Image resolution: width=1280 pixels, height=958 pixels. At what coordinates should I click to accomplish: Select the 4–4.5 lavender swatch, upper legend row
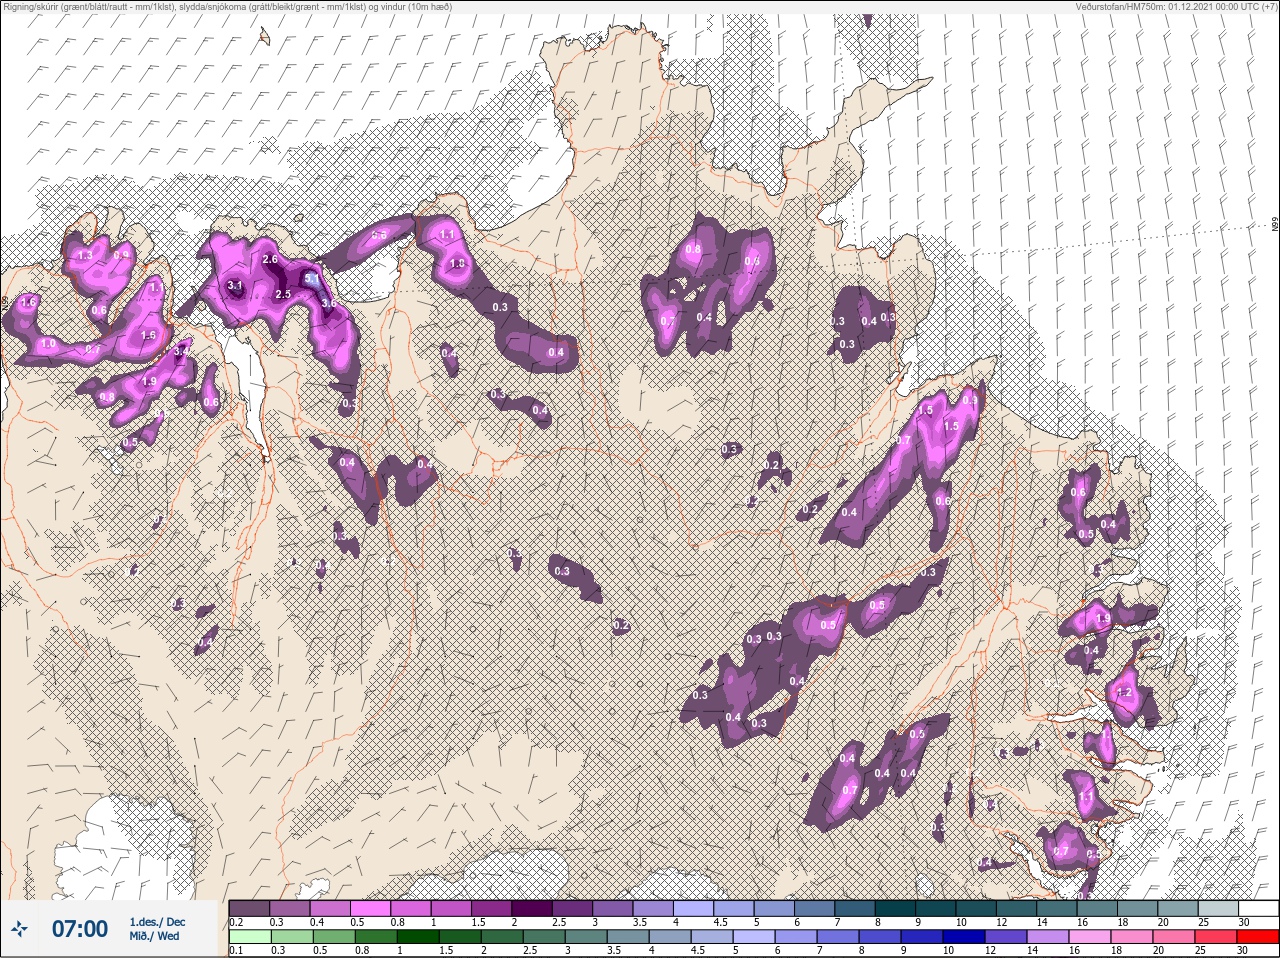(695, 908)
